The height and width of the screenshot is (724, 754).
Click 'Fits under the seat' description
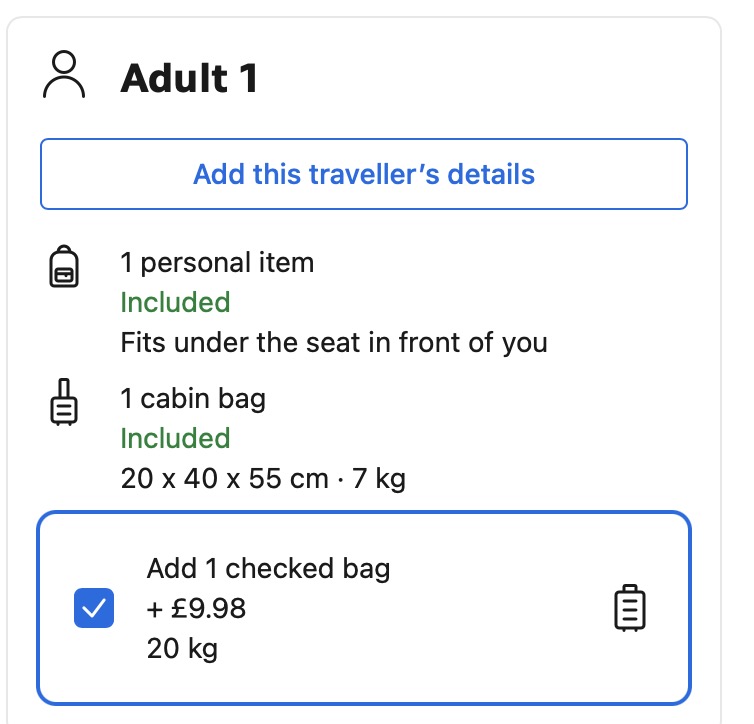point(334,343)
